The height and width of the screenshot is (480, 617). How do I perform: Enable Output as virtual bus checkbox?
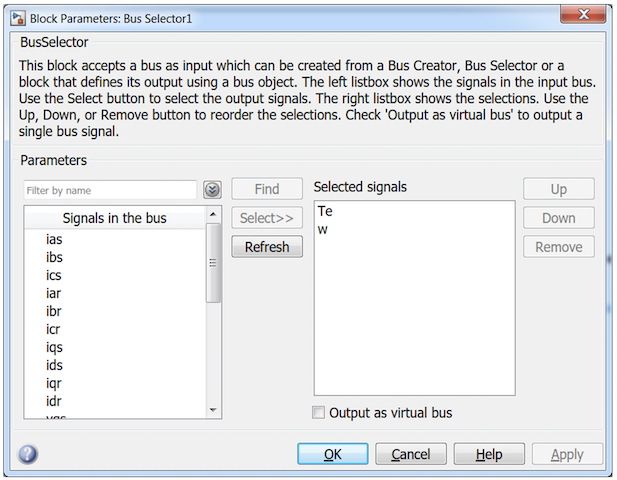pyautogui.click(x=319, y=412)
